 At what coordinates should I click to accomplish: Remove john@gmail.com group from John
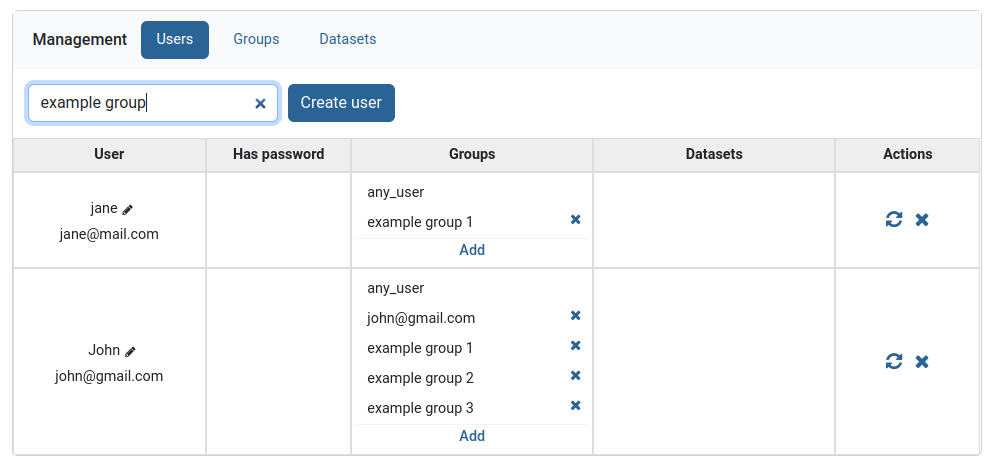pos(575,316)
